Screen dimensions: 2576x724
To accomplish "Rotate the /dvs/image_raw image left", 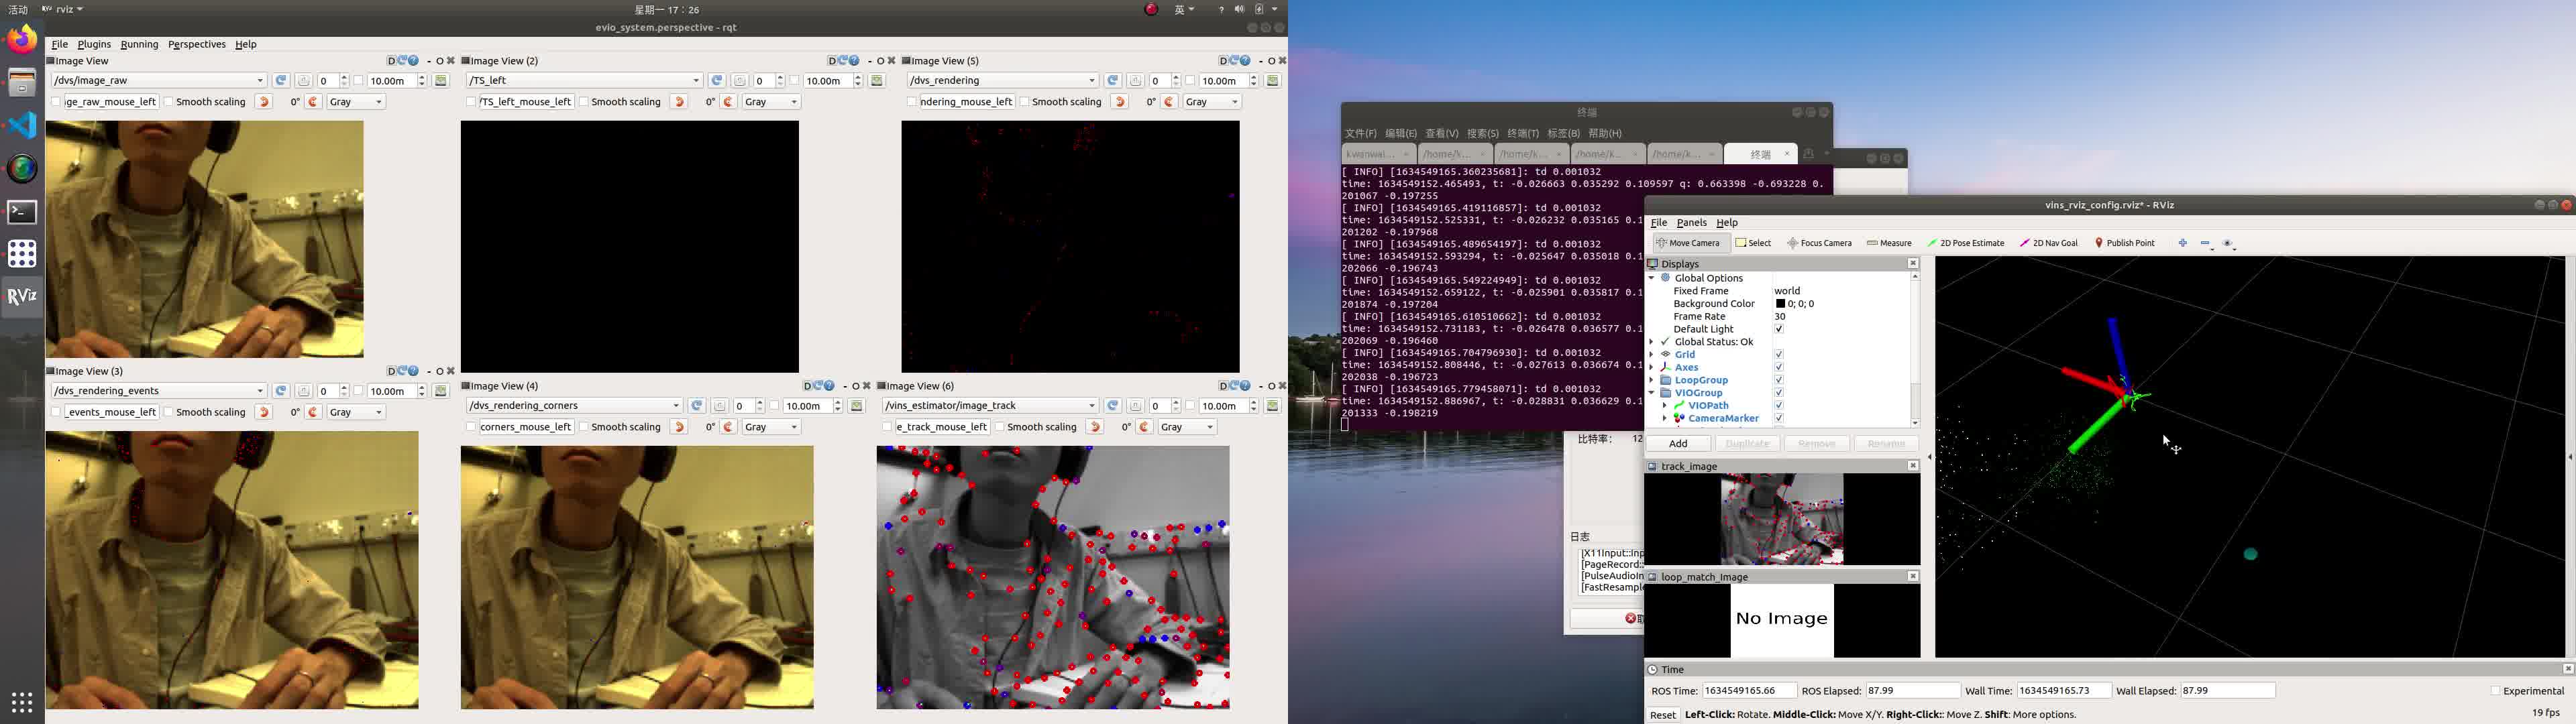I will (x=264, y=102).
